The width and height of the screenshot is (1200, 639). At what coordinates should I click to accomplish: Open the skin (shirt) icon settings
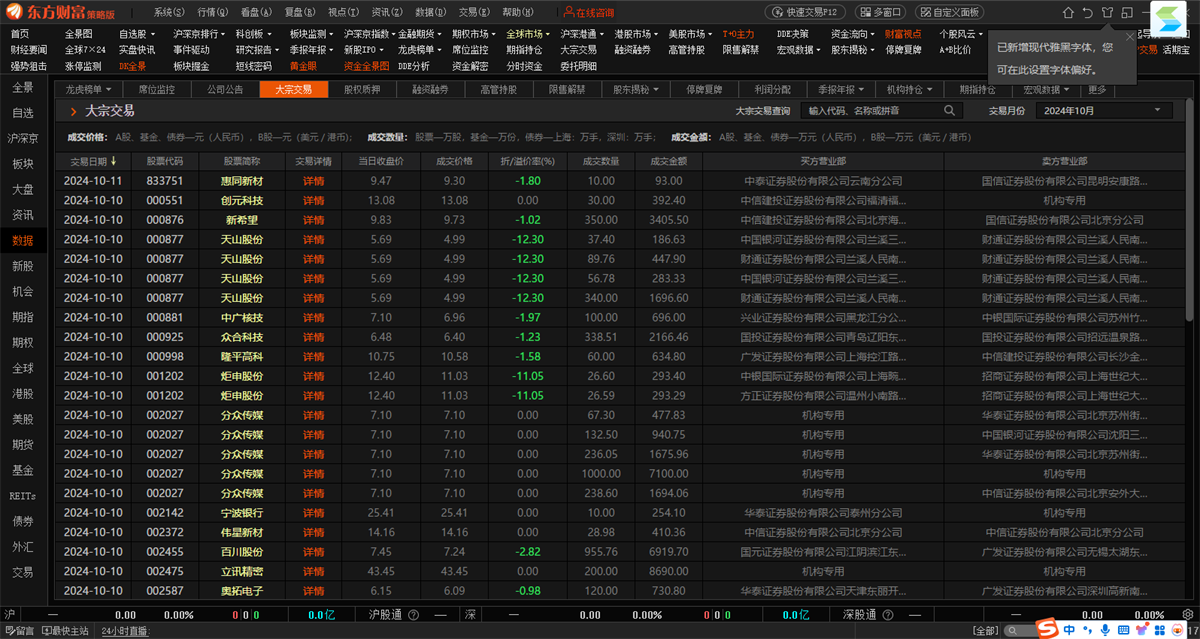point(1107,13)
